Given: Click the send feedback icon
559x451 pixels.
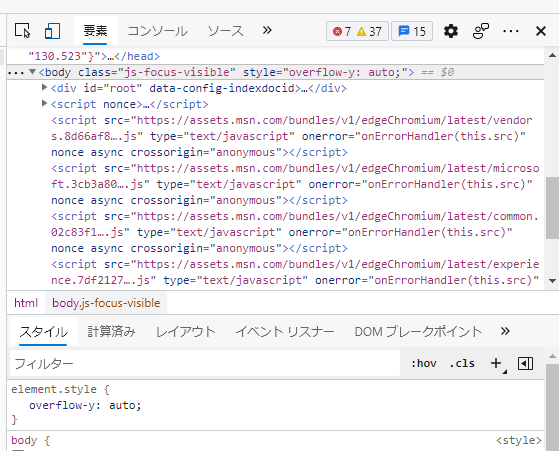Looking at the screenshot, I should [x=481, y=31].
